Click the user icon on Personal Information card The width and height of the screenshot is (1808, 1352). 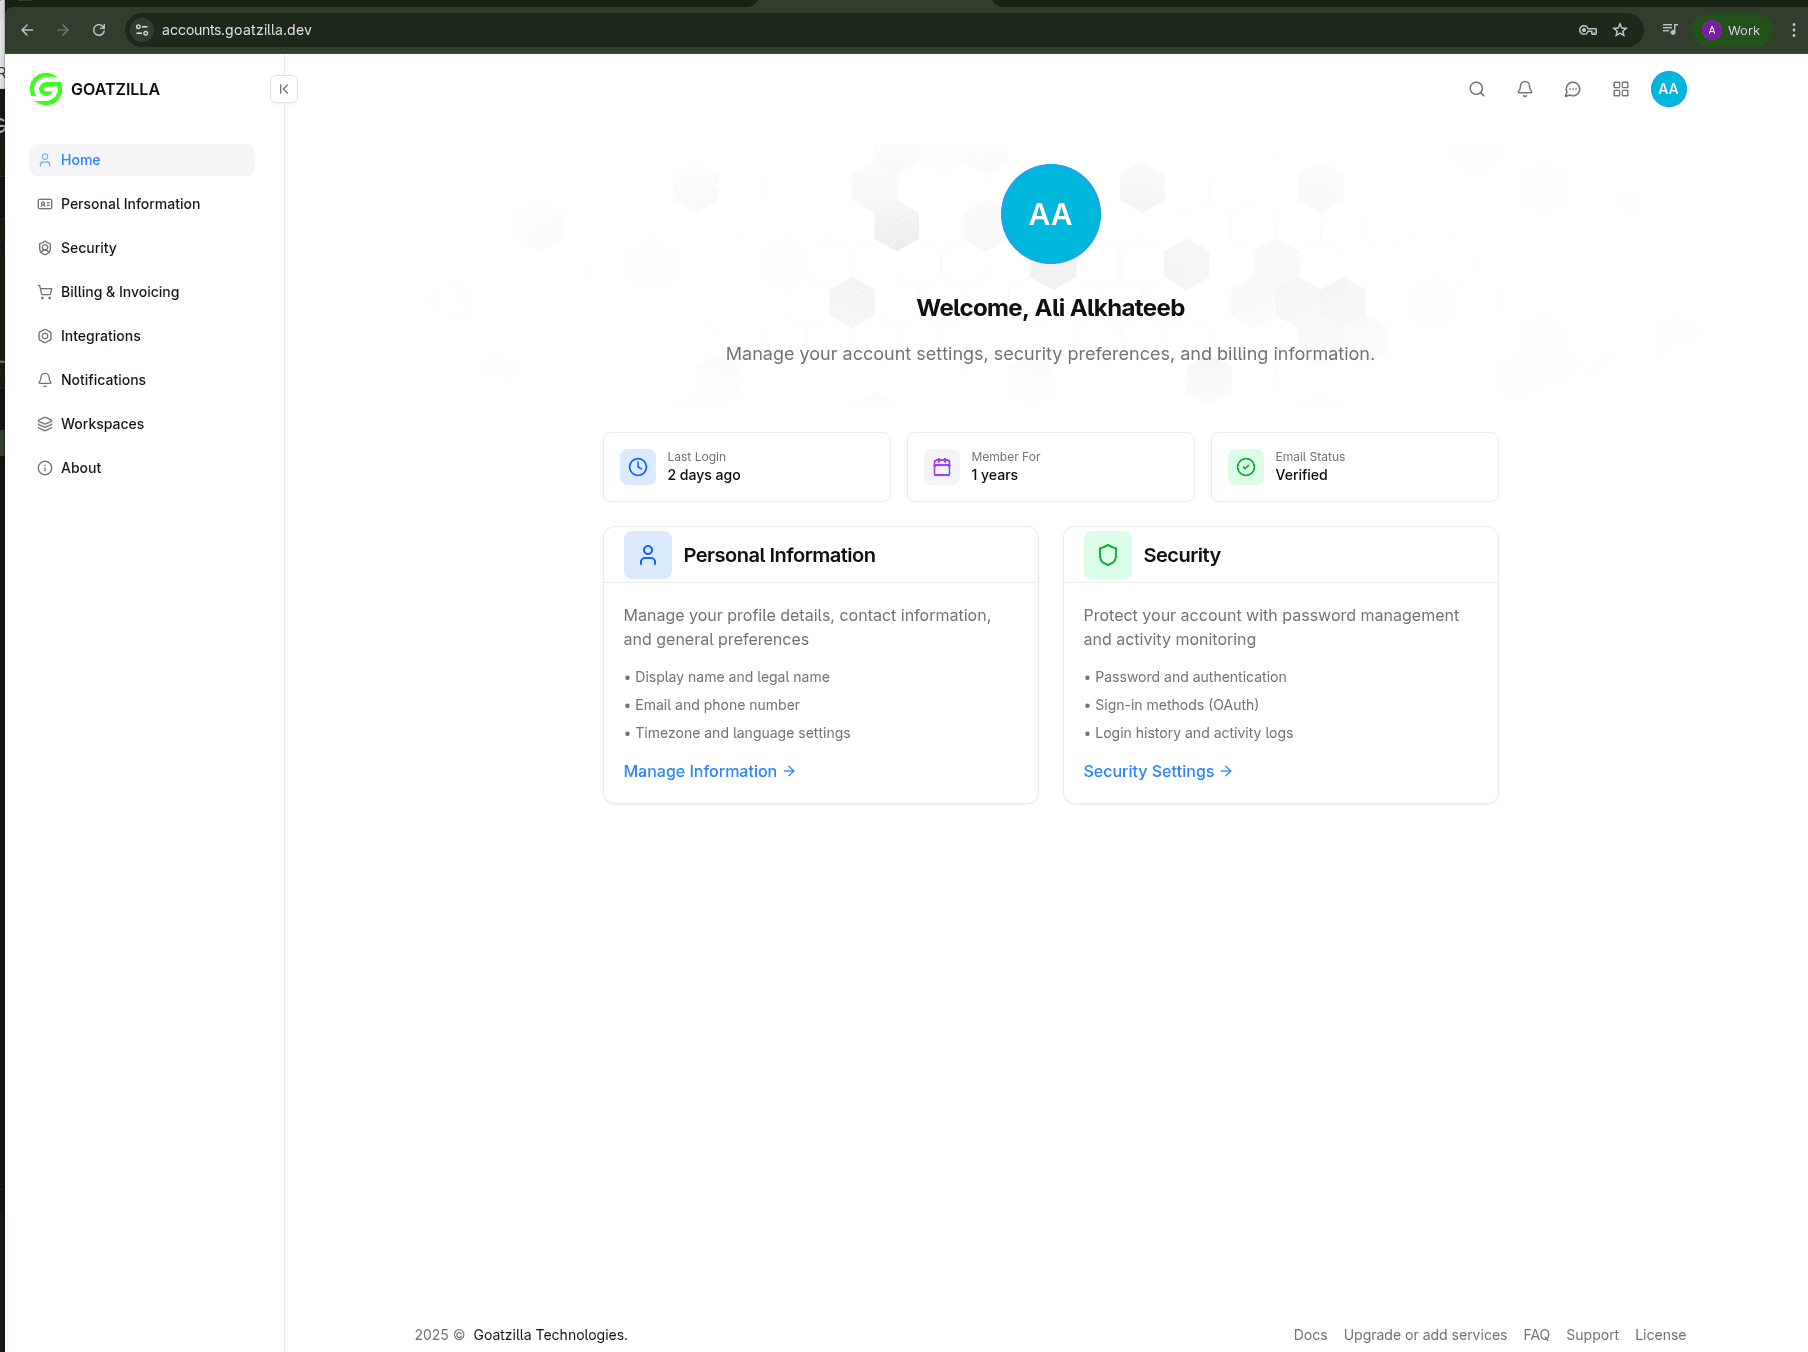tap(647, 555)
